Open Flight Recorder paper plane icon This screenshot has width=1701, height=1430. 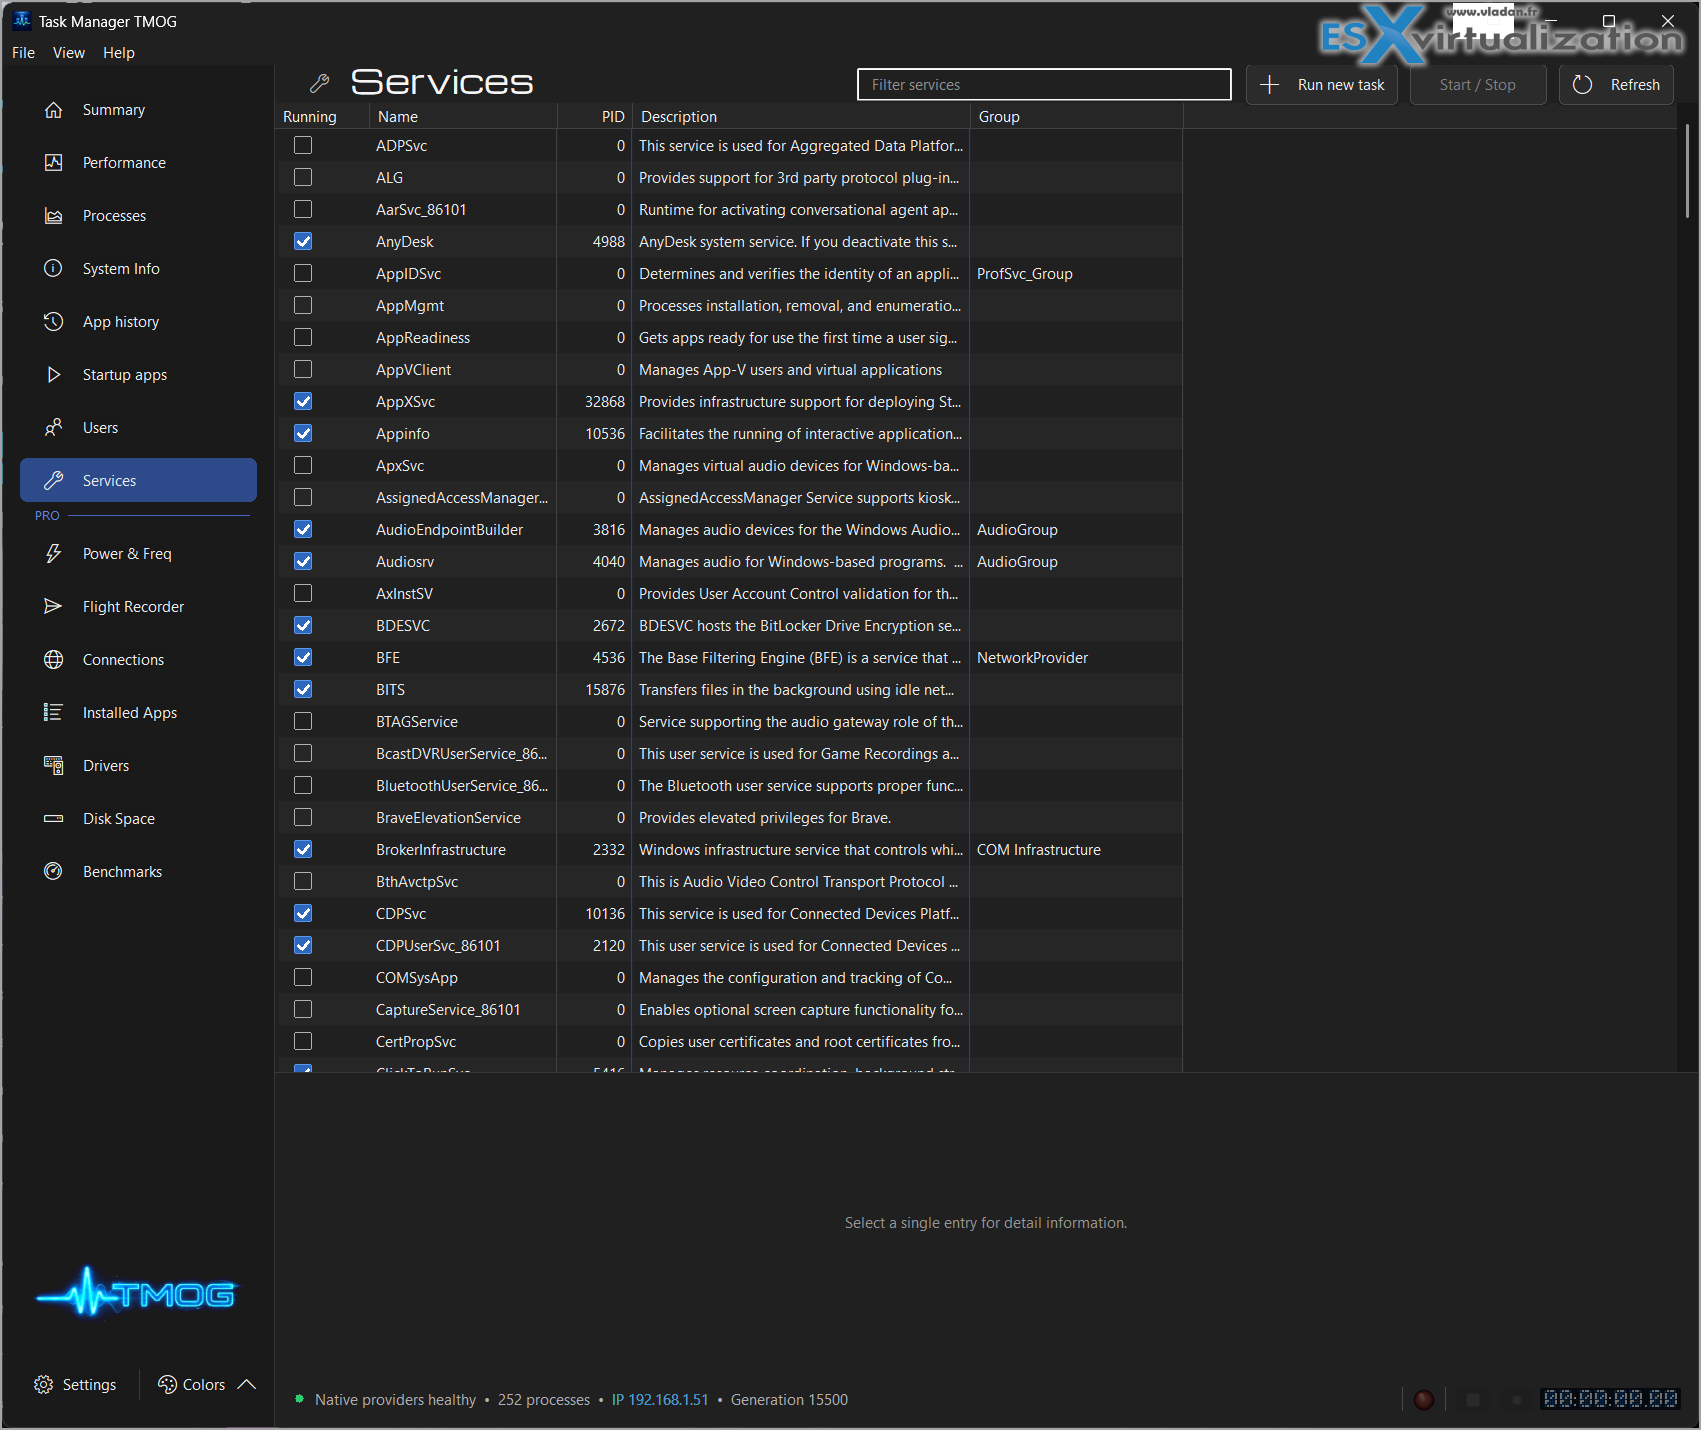point(54,607)
